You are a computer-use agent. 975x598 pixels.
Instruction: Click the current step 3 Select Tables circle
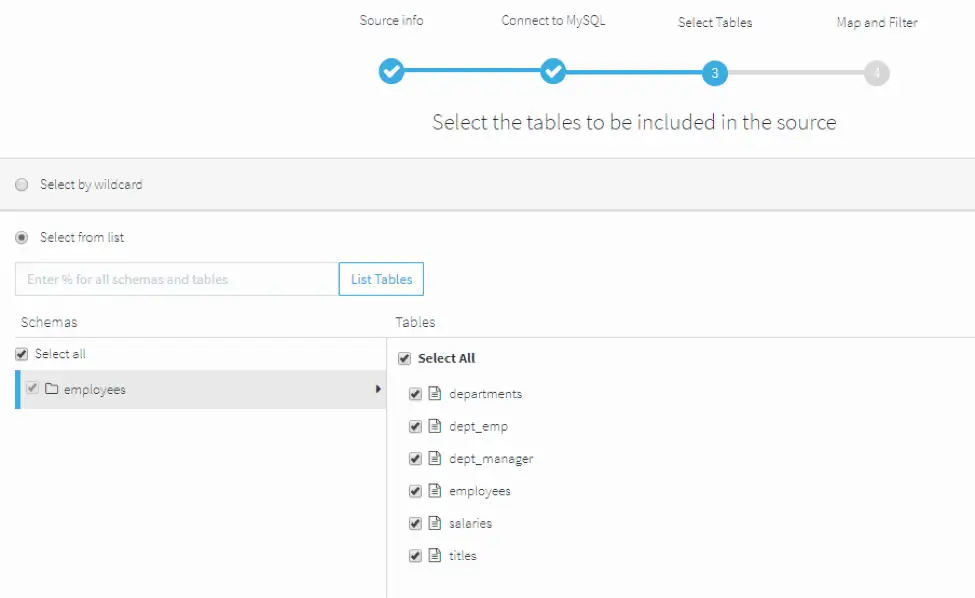(x=714, y=73)
